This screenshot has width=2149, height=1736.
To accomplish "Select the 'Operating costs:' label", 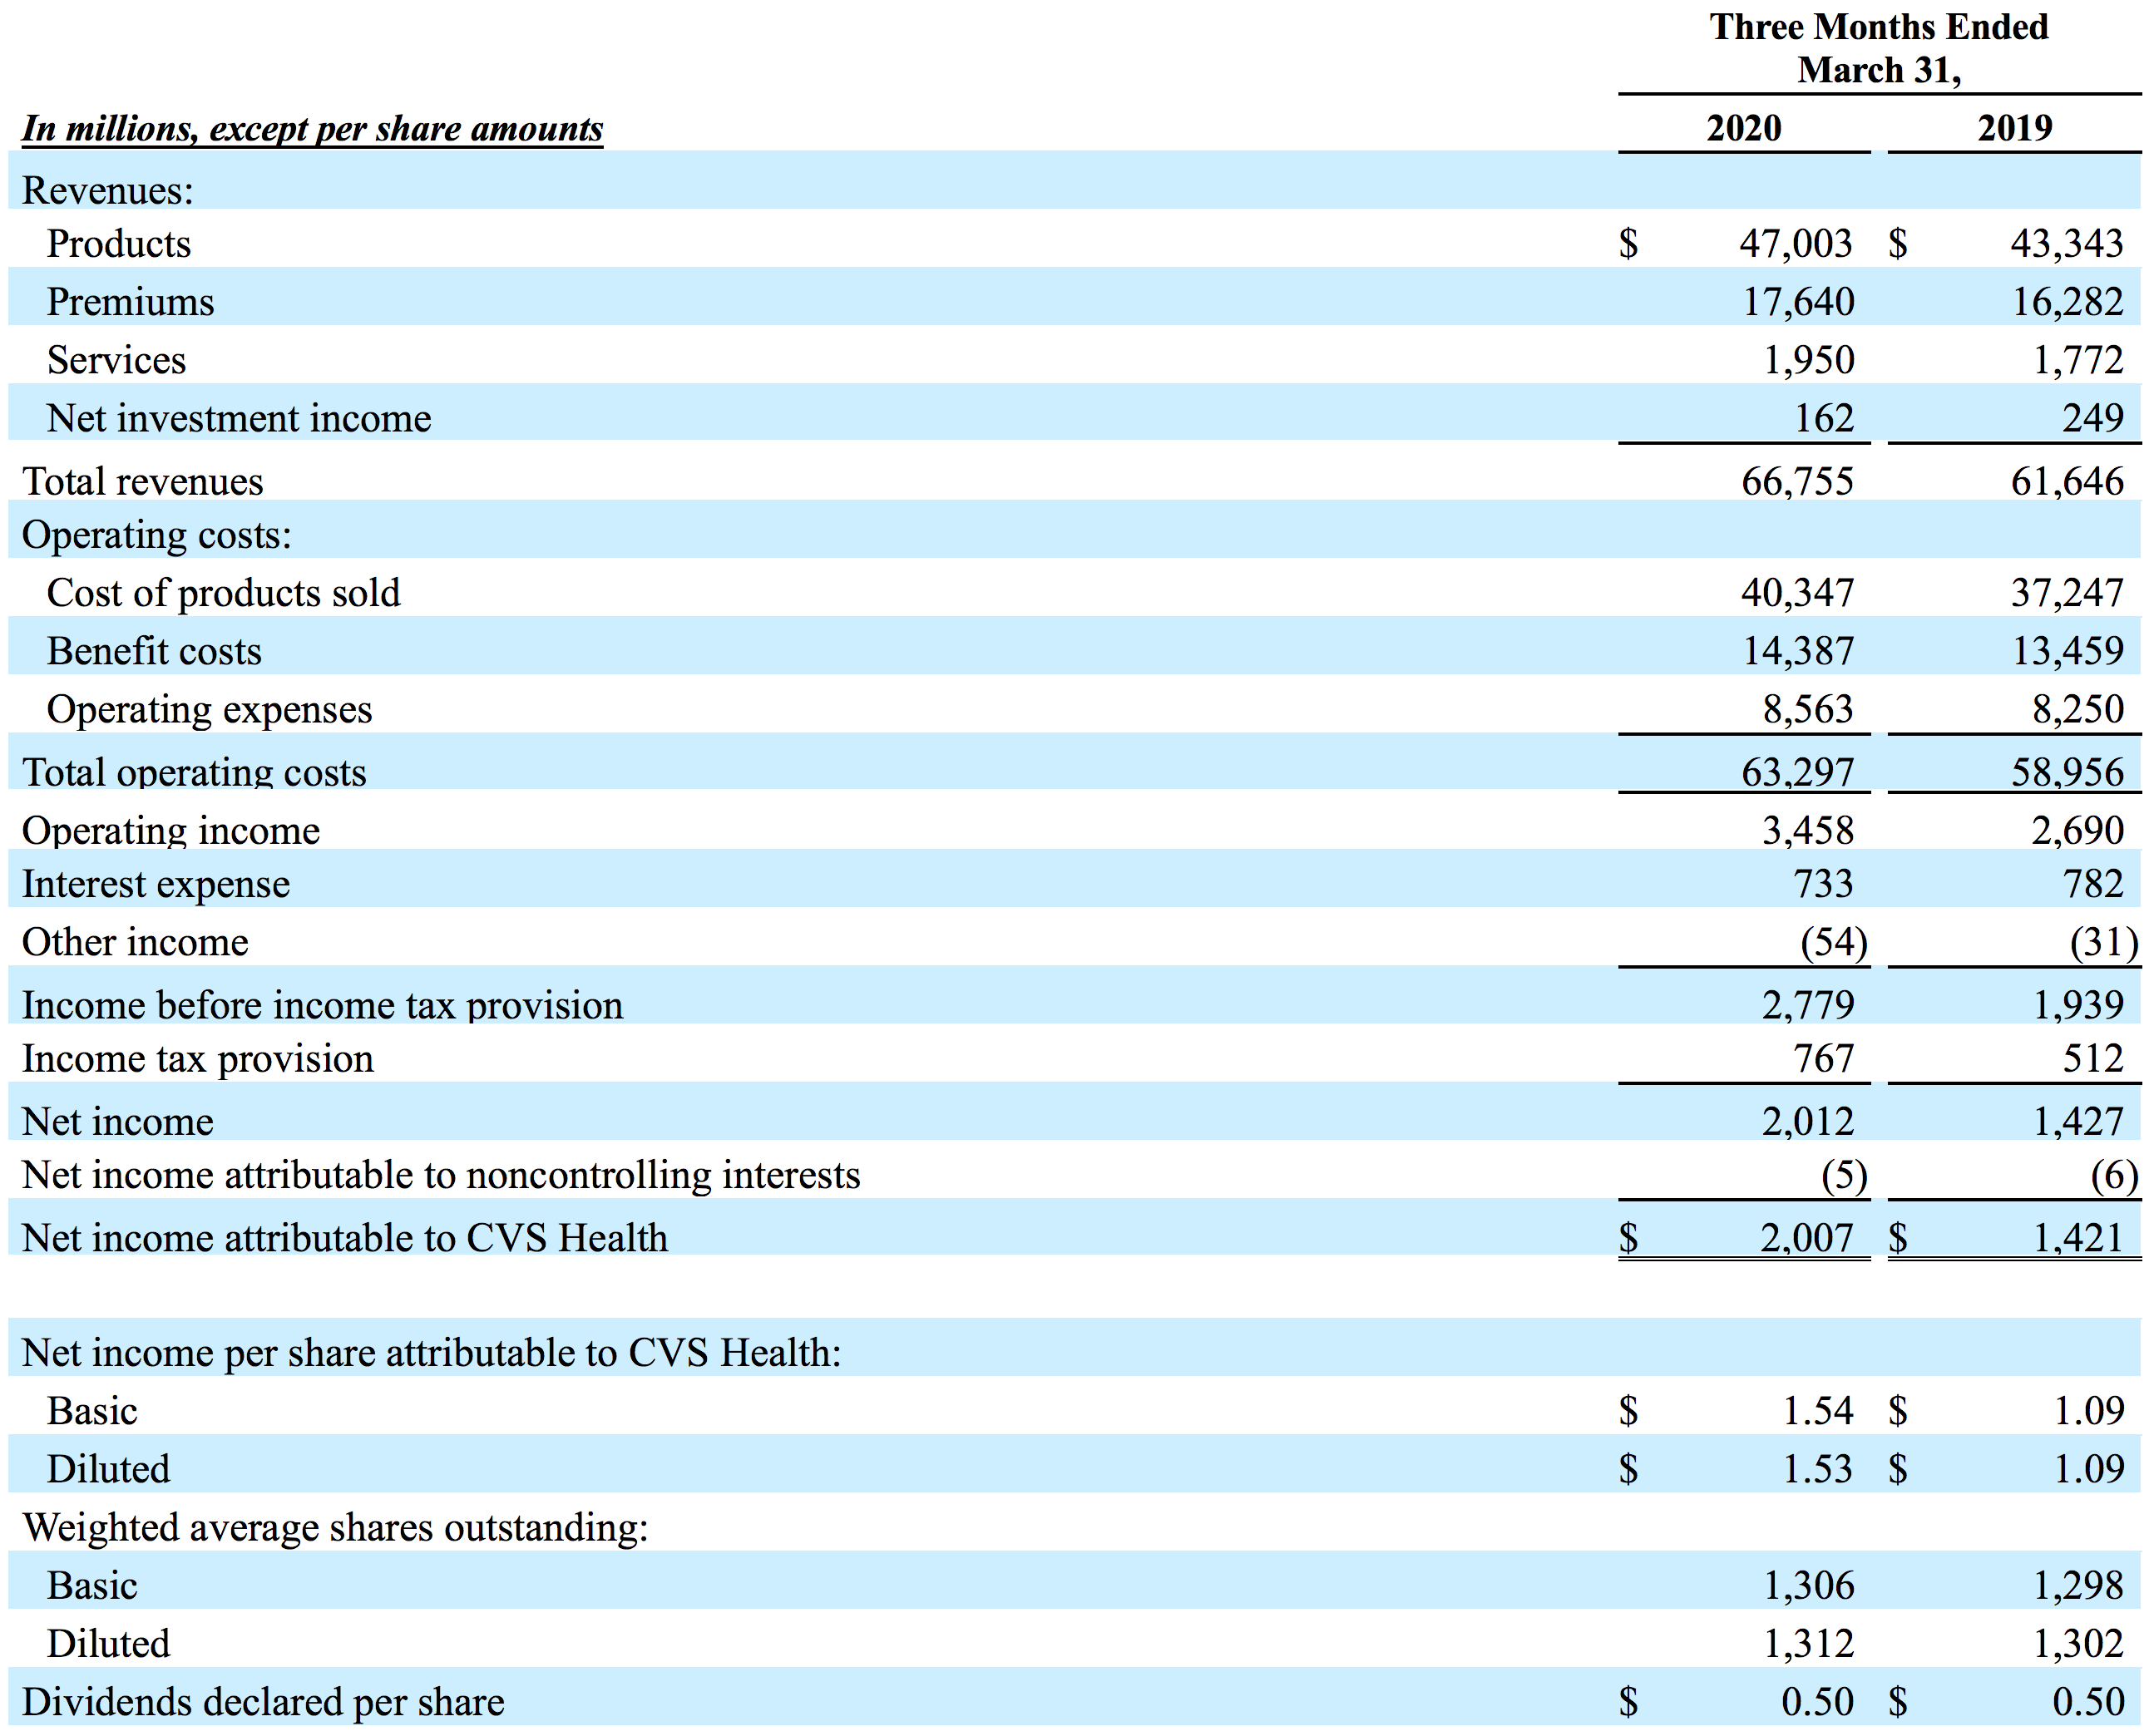I will (x=157, y=535).
